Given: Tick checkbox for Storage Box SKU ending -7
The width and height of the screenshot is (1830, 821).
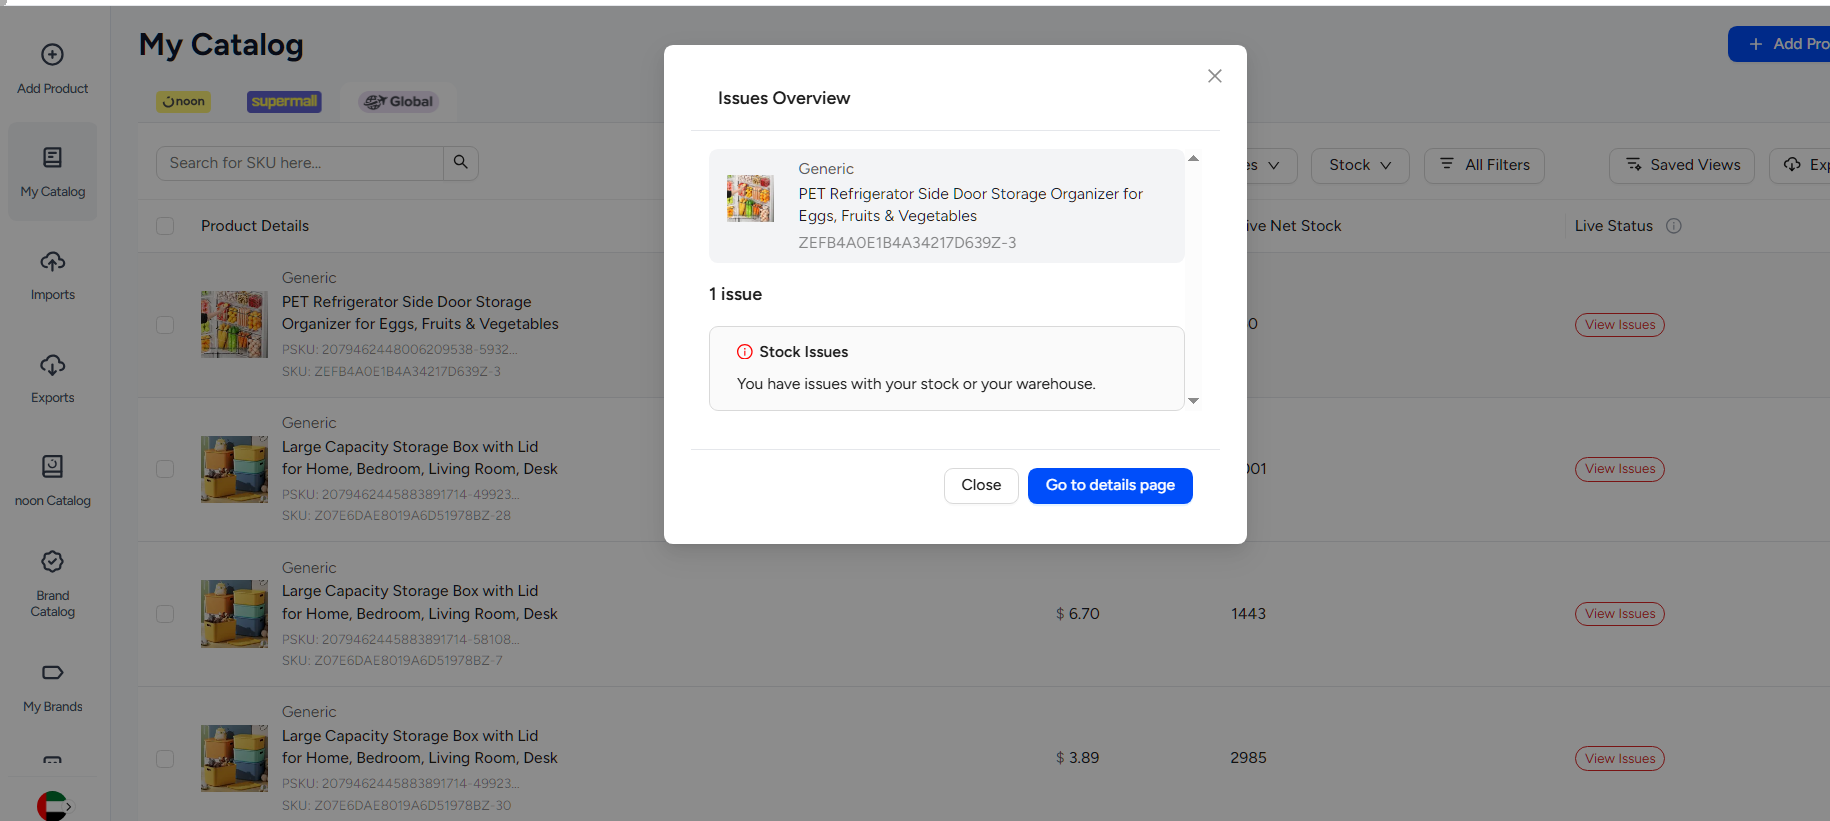Looking at the screenshot, I should [x=165, y=614].
